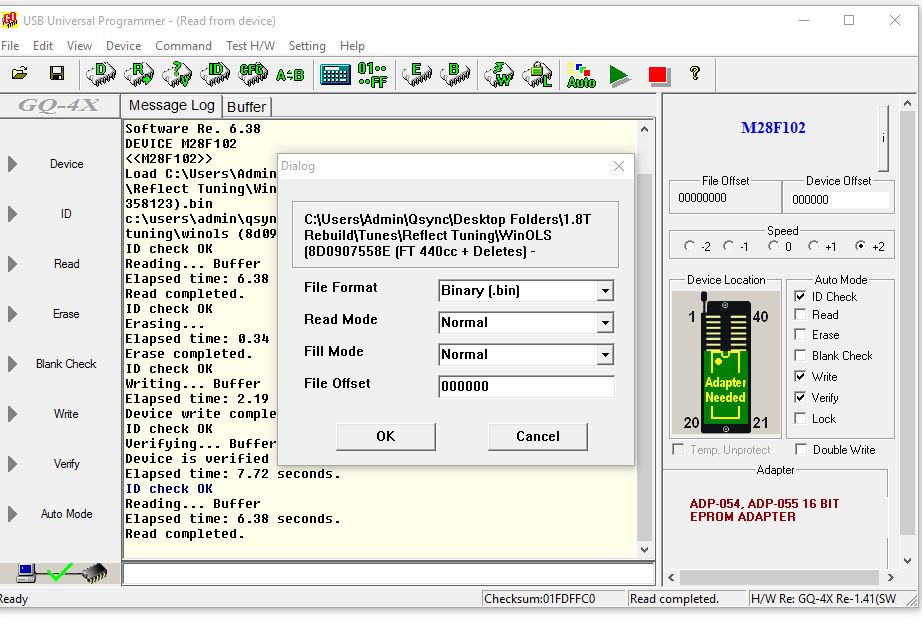Open the File Format dropdown
The width and height of the screenshot is (922, 628).
(604, 291)
